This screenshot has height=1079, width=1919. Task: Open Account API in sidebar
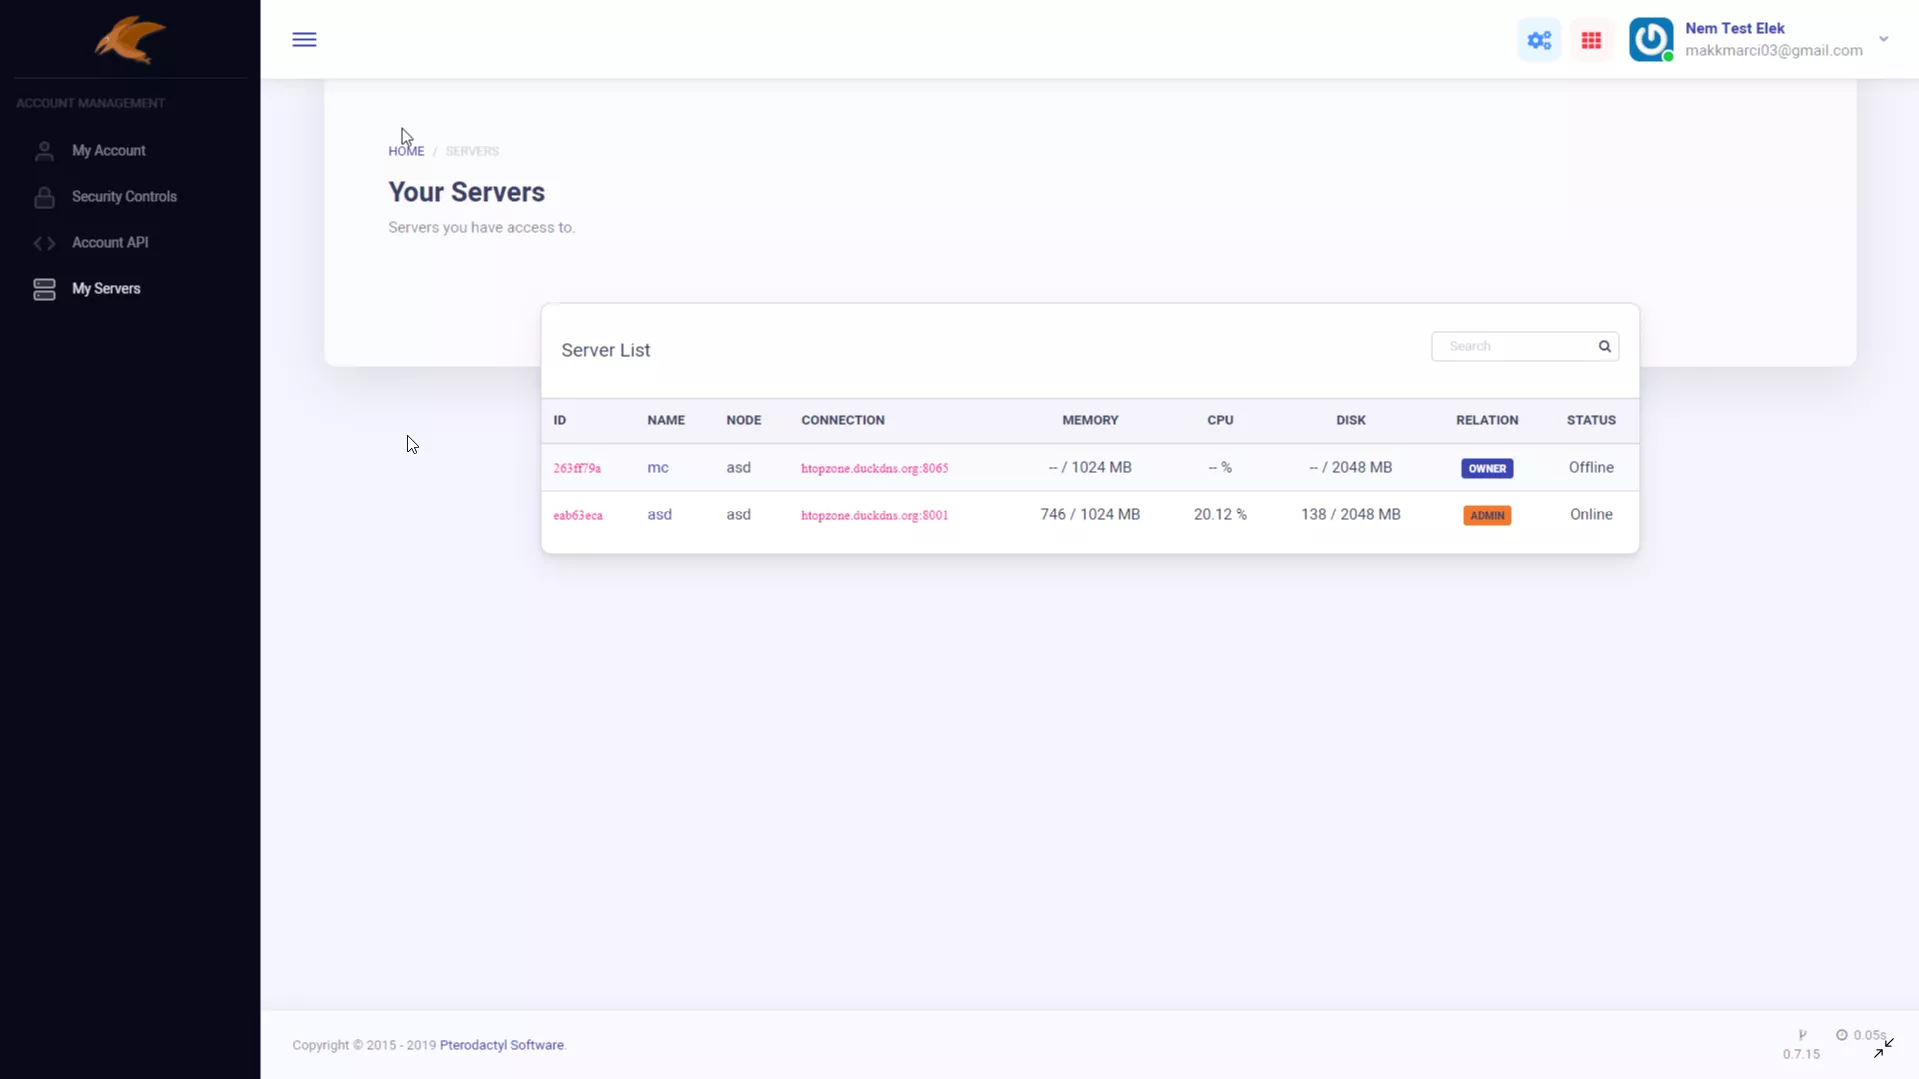110,243
